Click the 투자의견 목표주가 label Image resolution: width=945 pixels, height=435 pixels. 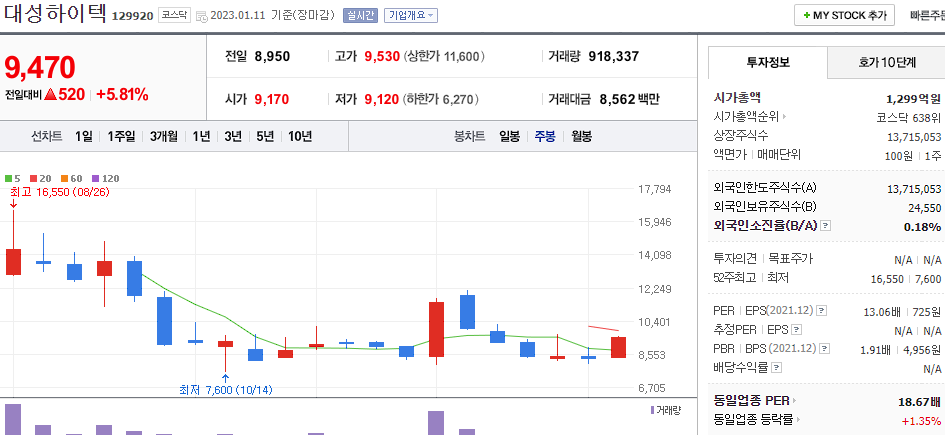click(763, 259)
